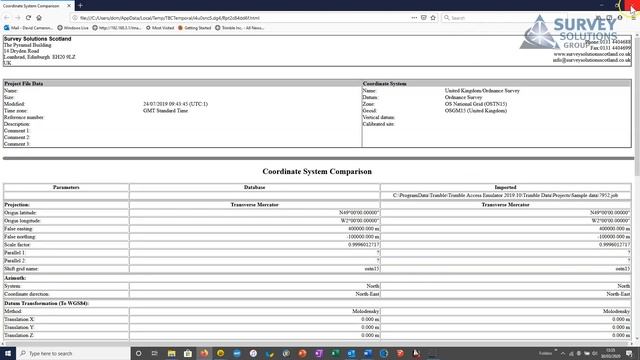Open the Mail - David Cameron bookmark

click(x=28, y=28)
